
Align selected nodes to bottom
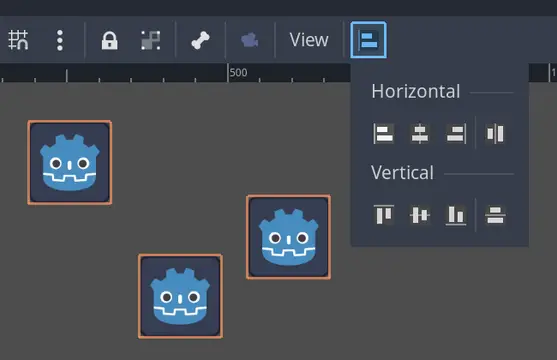click(x=456, y=215)
